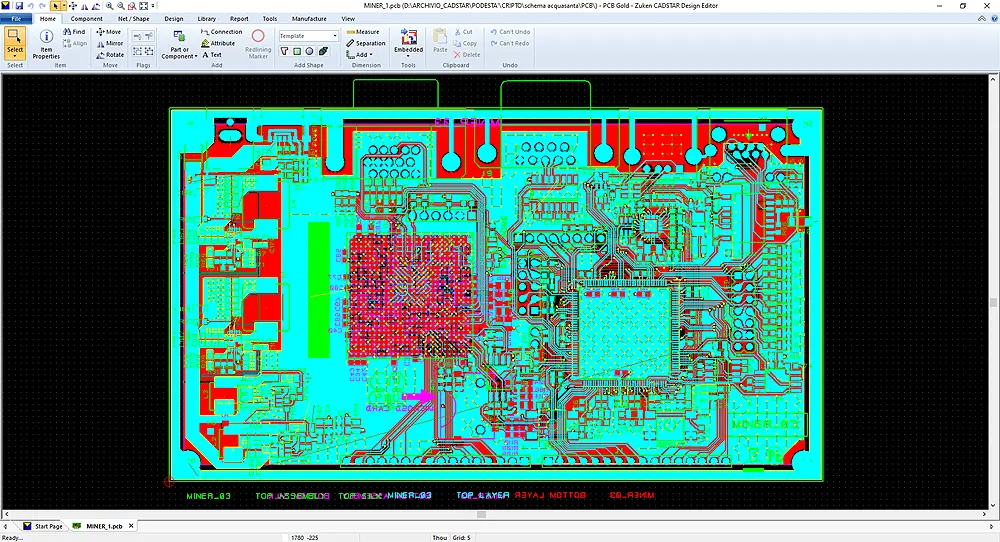Click the Save icon in quick access toolbar

click(x=19, y=6)
